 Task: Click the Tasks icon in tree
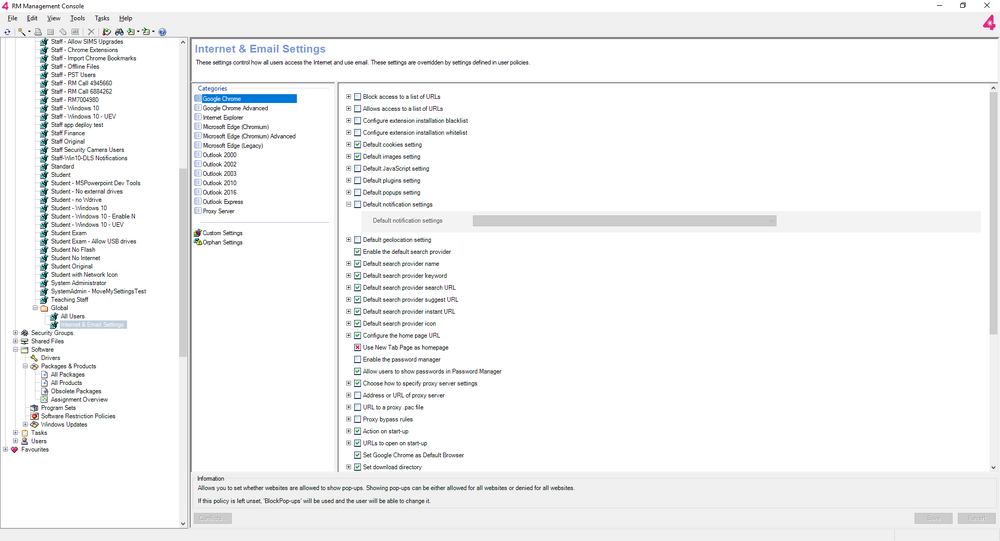(24, 433)
